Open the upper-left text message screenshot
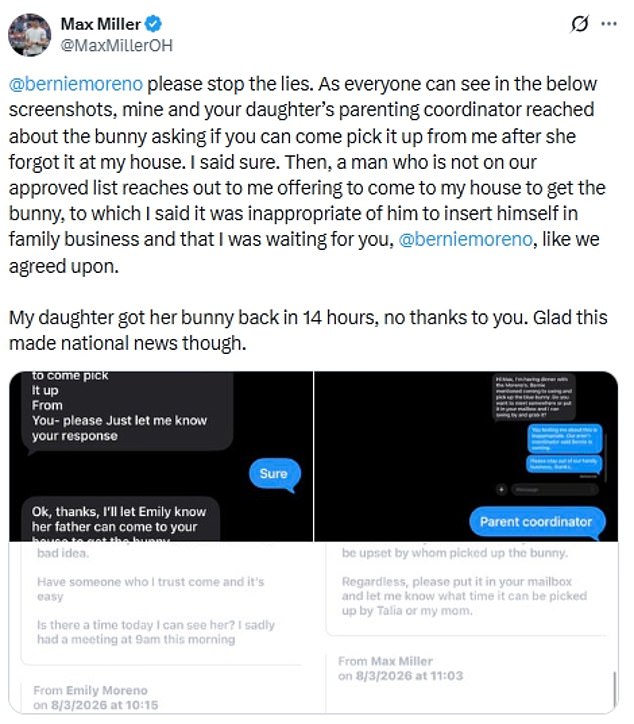The image size is (634, 724). (161, 456)
